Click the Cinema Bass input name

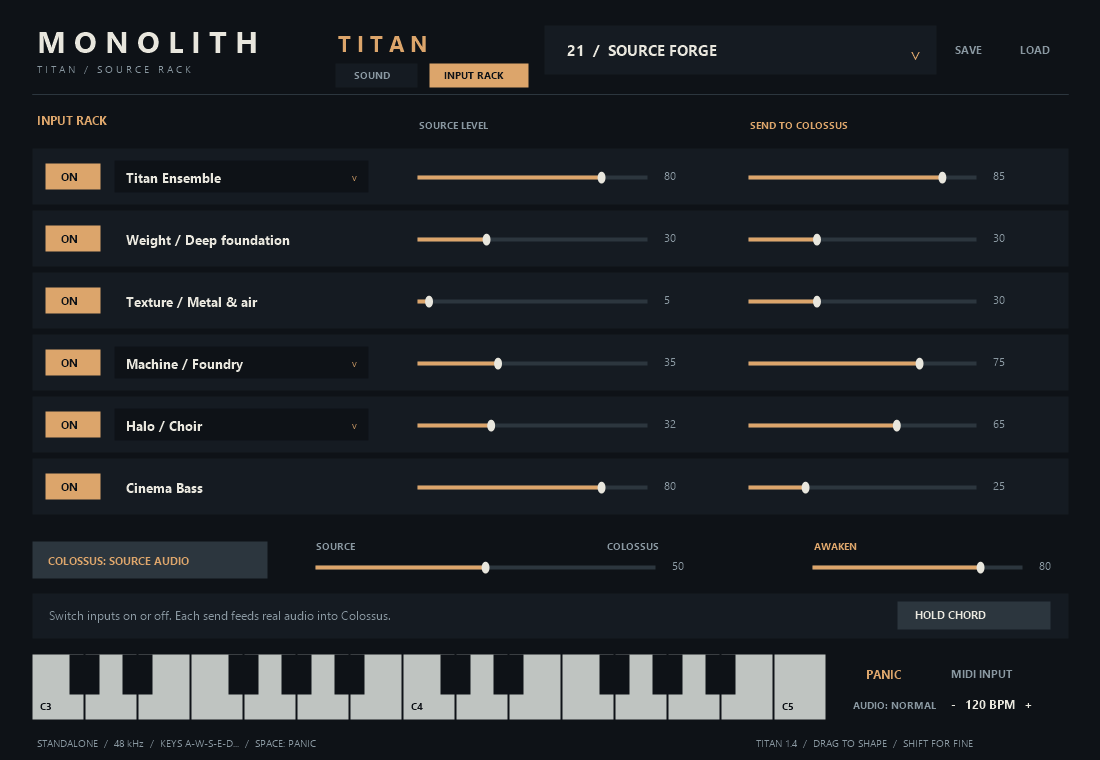tap(164, 488)
